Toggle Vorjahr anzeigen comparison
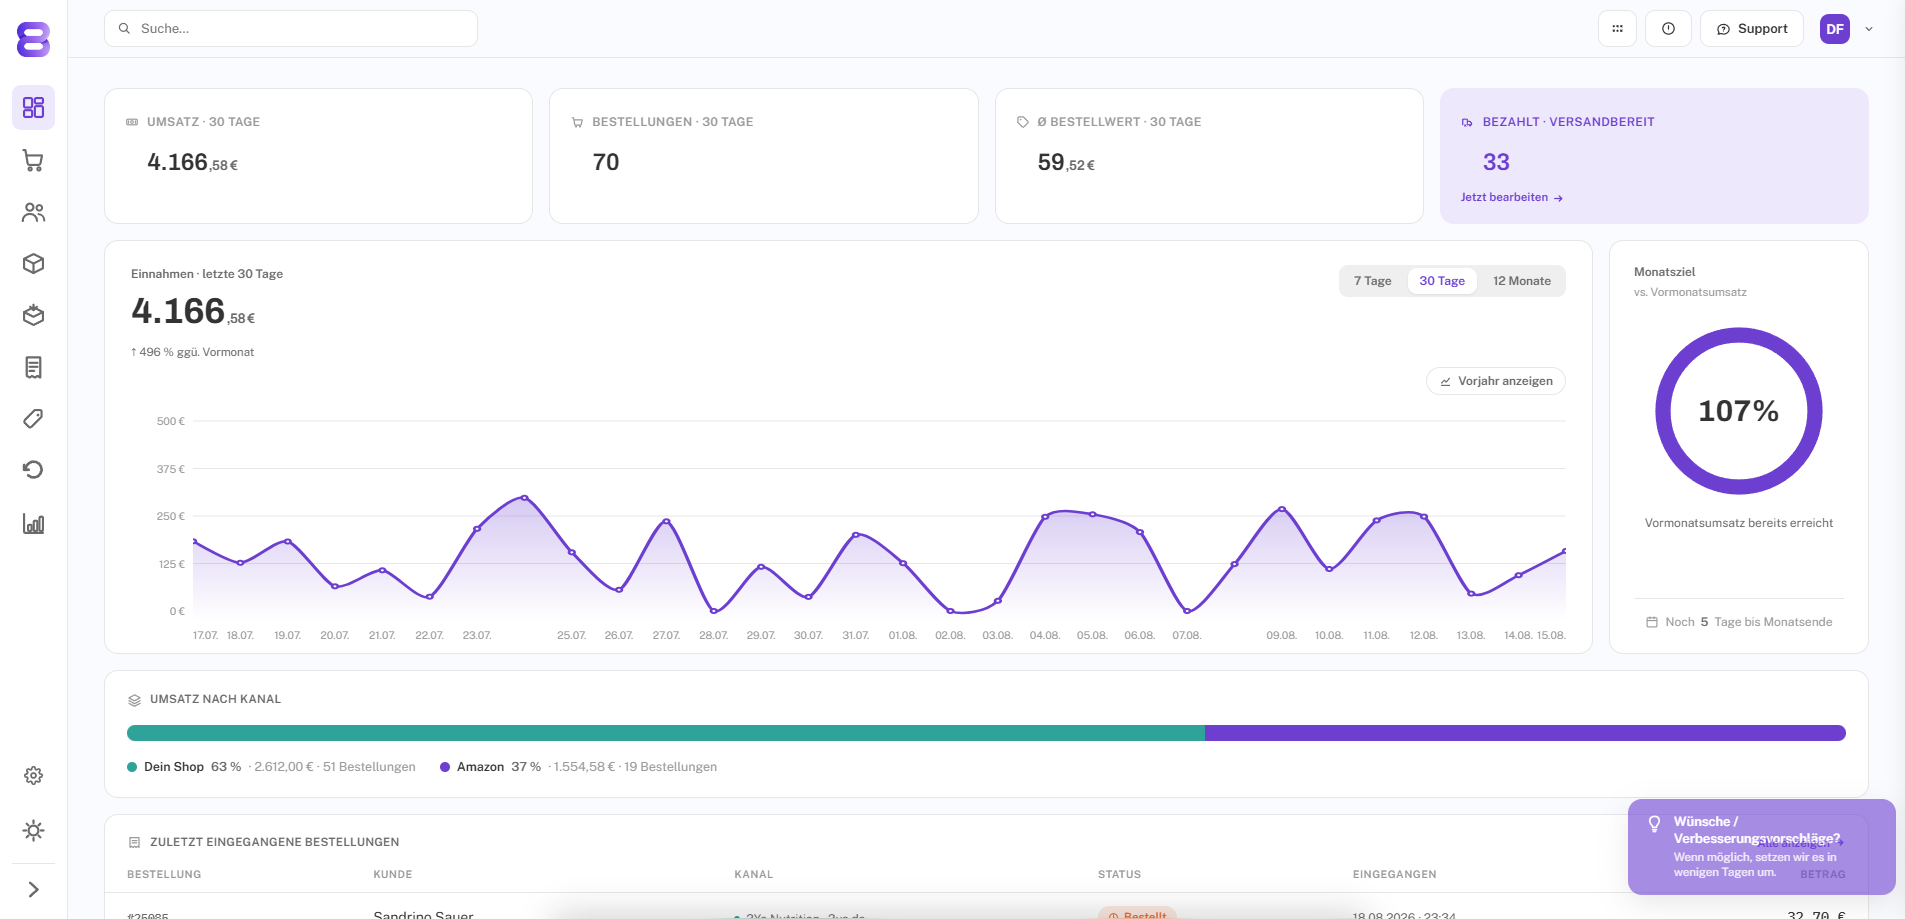The height and width of the screenshot is (919, 1905). pos(1496,381)
